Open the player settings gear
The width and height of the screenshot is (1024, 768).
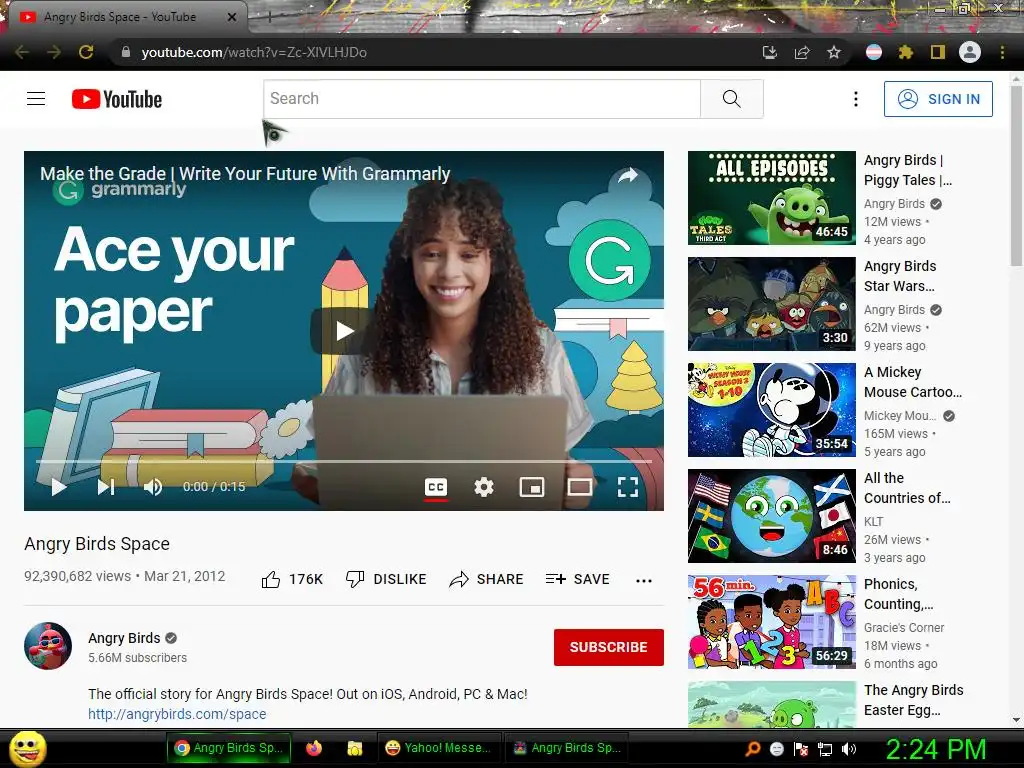tap(483, 487)
